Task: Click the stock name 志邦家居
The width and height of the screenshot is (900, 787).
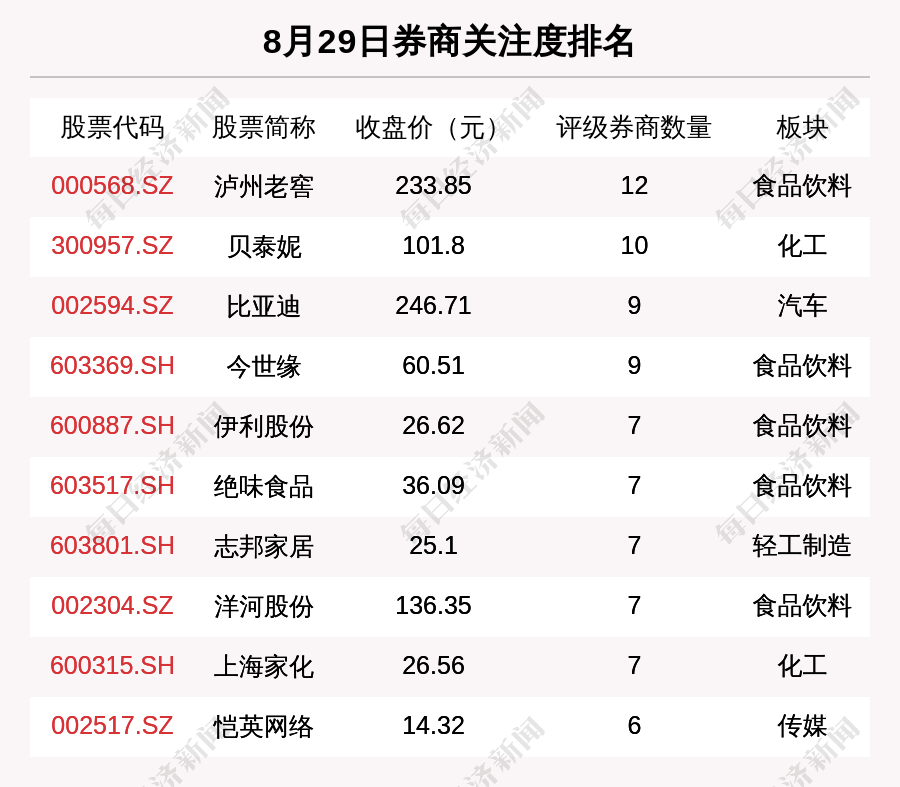Action: pyautogui.click(x=263, y=546)
